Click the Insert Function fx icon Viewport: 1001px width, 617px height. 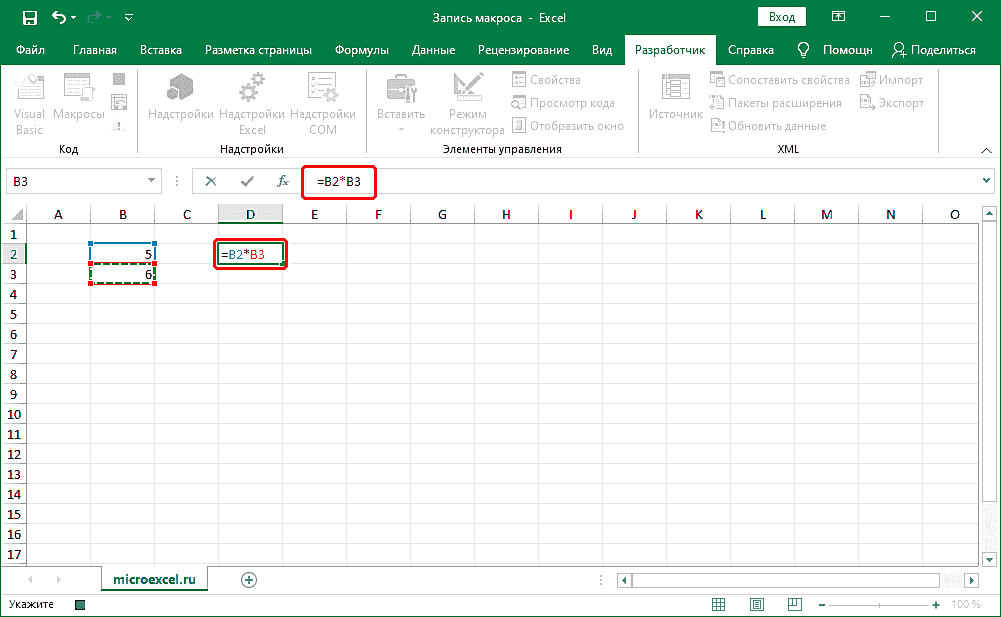[283, 181]
